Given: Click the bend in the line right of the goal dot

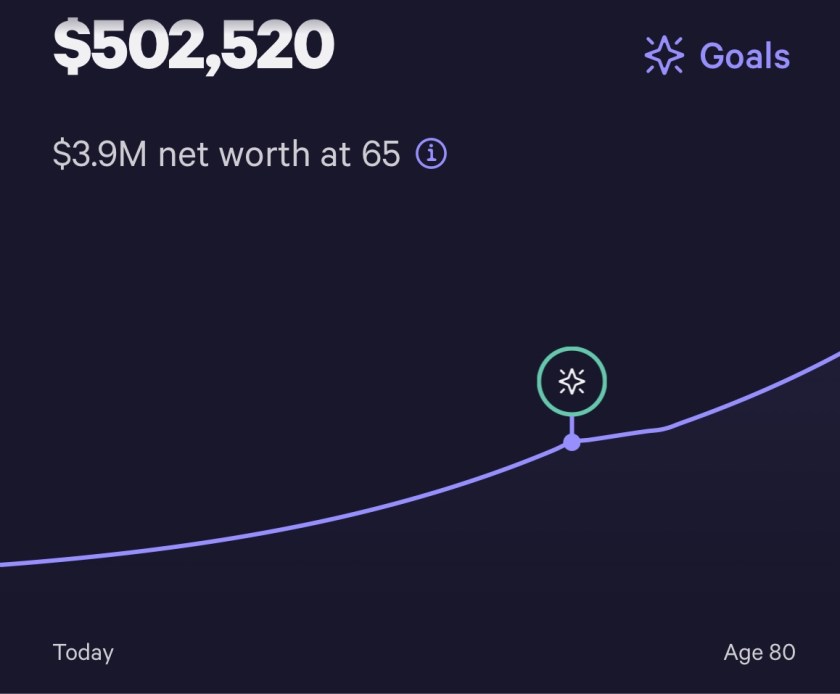Looking at the screenshot, I should (x=660, y=429).
